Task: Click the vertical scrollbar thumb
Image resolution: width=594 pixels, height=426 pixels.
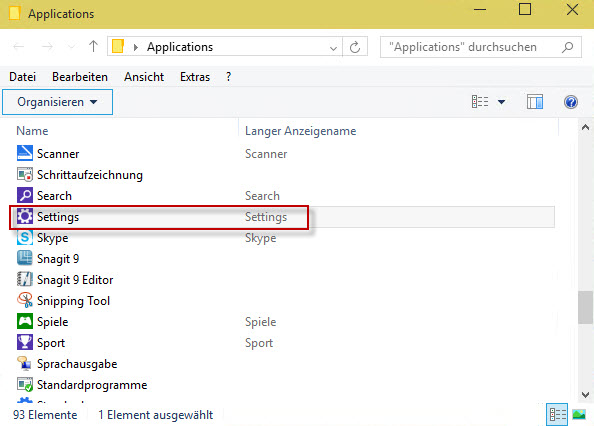Action: [x=585, y=307]
